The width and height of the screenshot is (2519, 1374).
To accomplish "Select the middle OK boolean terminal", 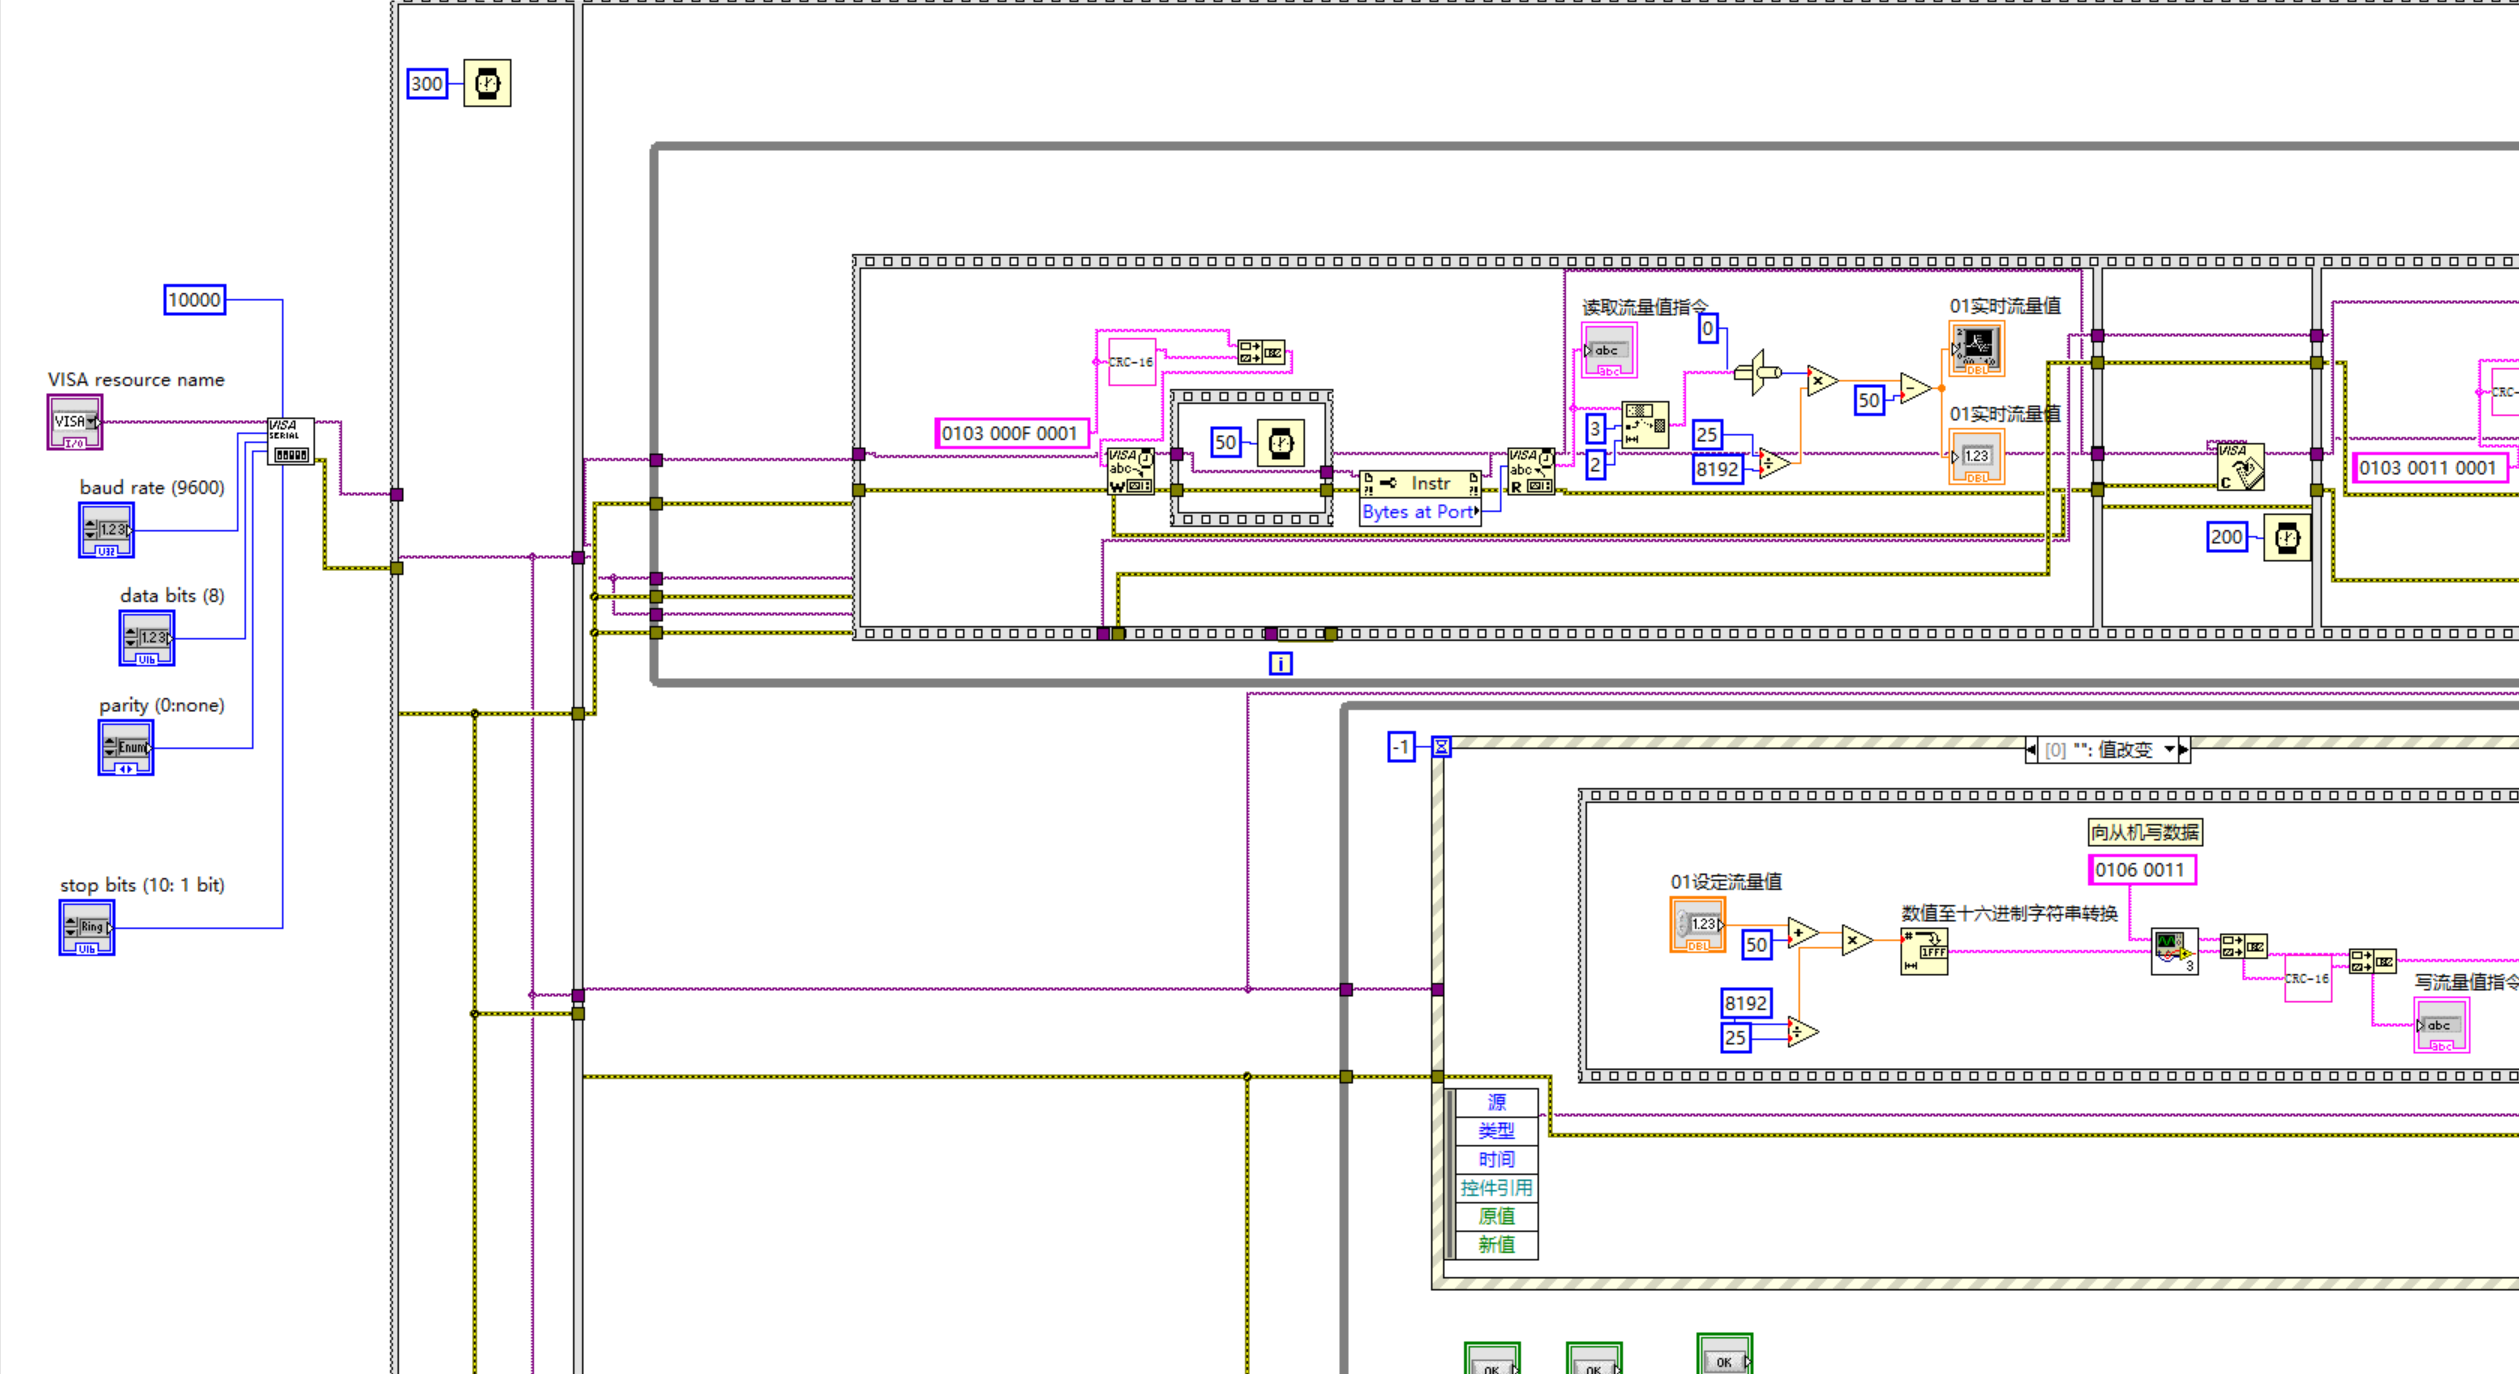I will 1593,1362.
